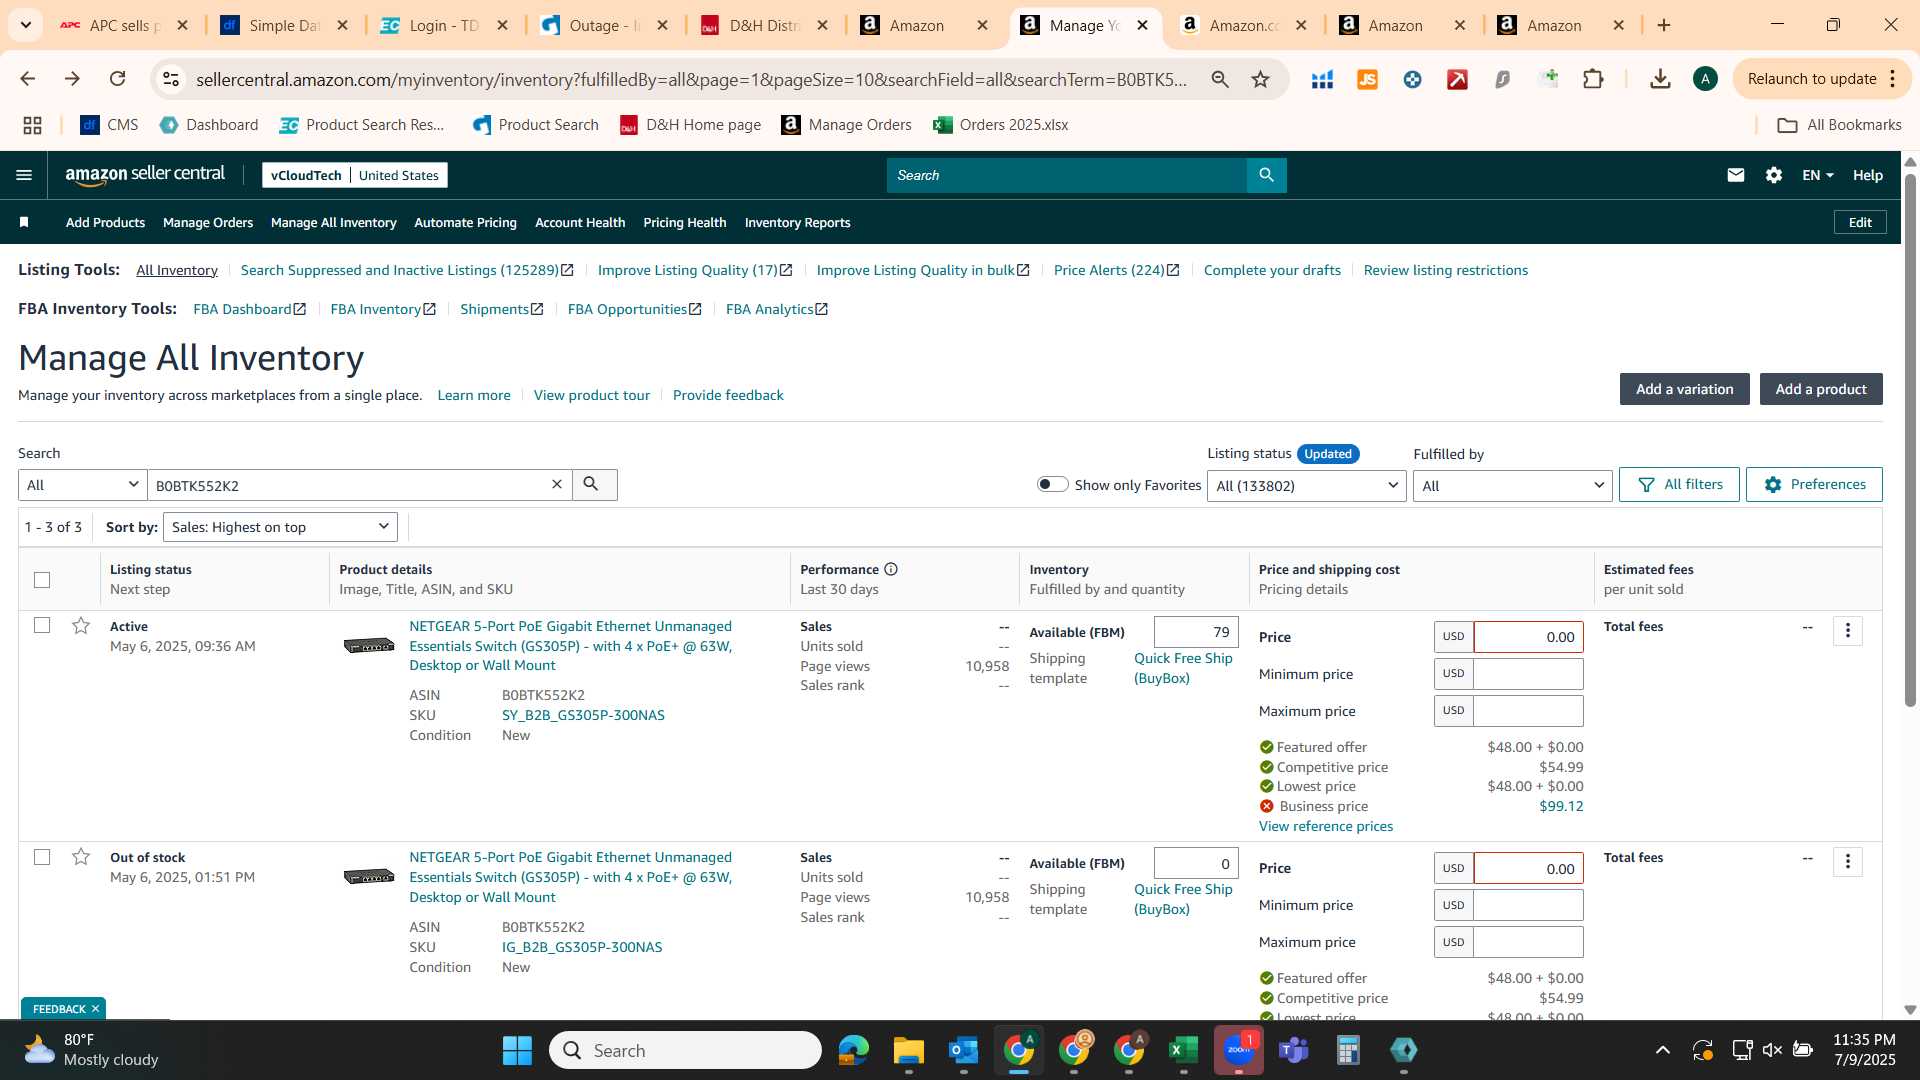Image resolution: width=1920 pixels, height=1080 pixels.
Task: Edit the Active listing Price field
Action: [x=1528, y=637]
